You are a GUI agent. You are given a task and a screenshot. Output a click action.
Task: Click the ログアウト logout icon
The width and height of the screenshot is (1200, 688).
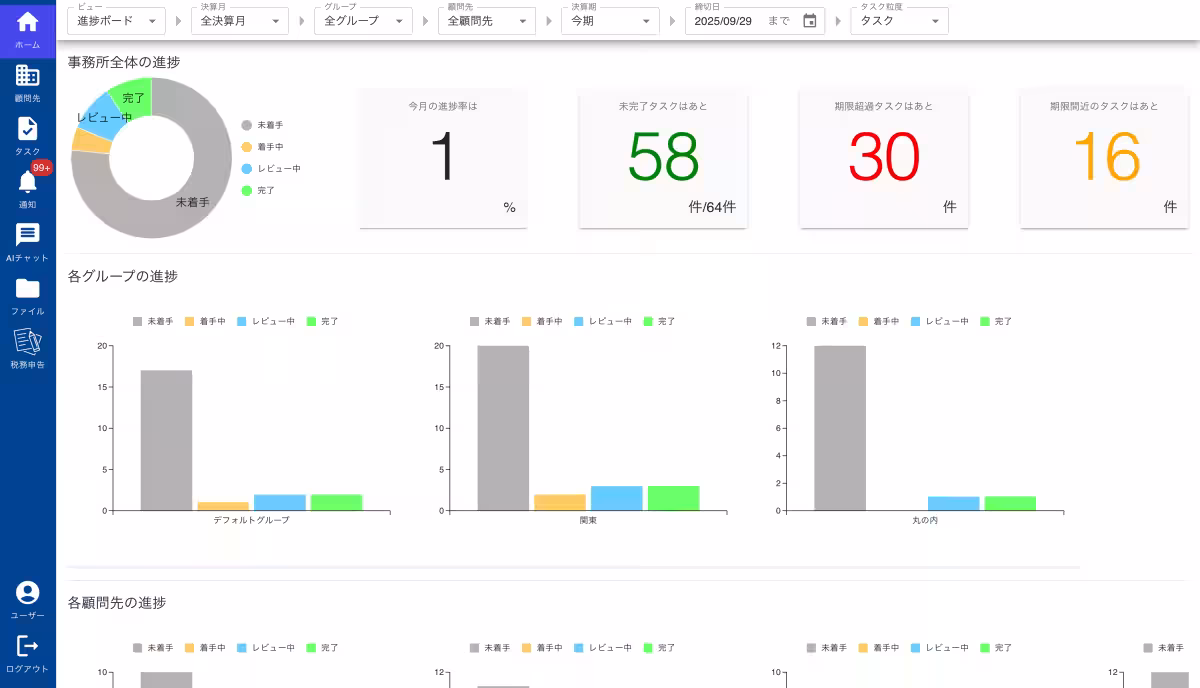[28, 647]
